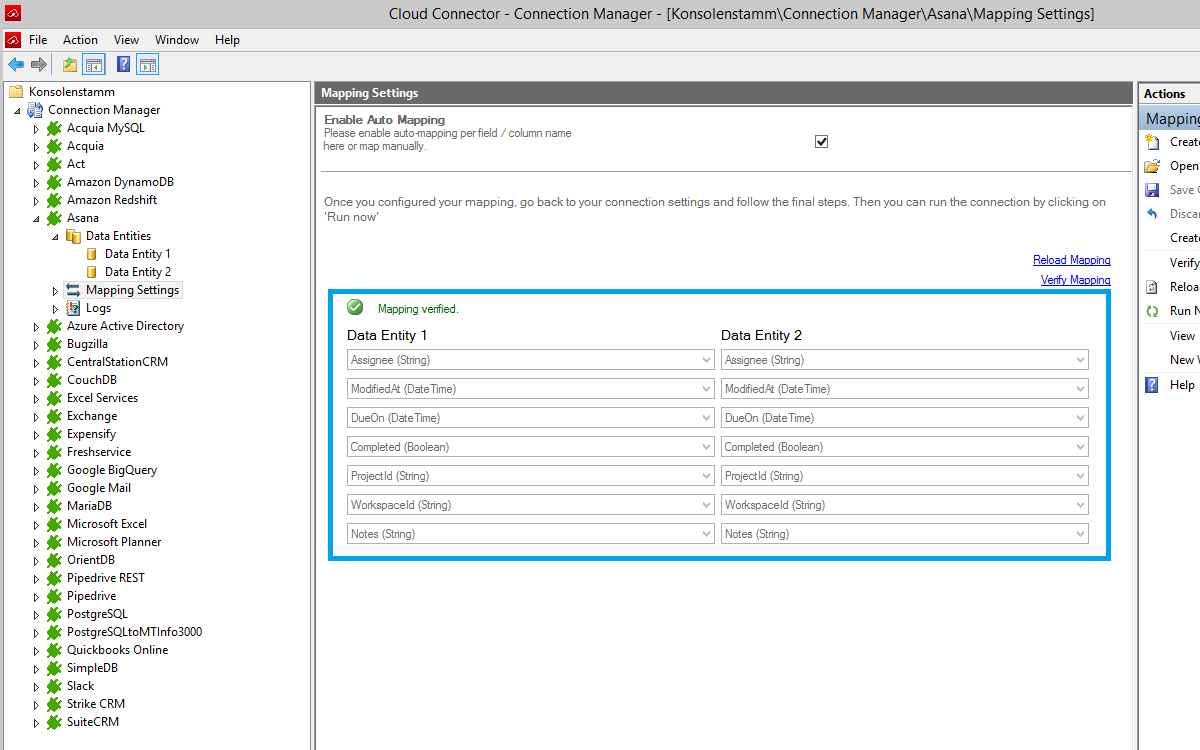
Task: Open the Data Entity 1 Notes dropdown
Action: pos(707,534)
